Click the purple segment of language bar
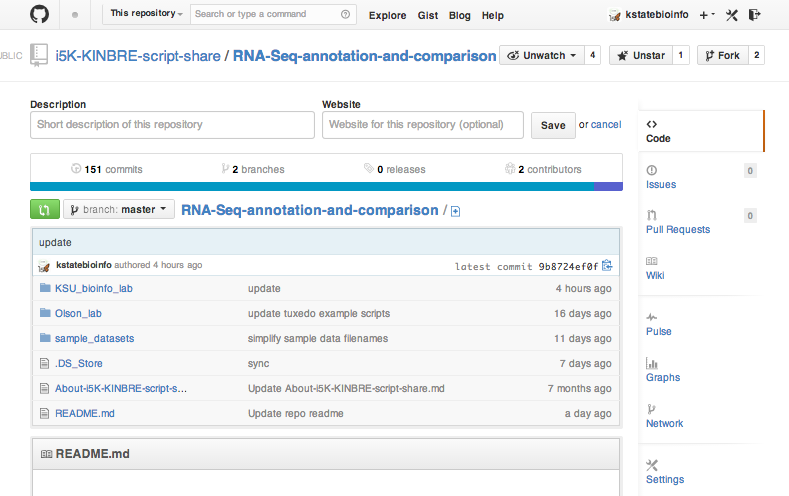Image resolution: width=789 pixels, height=496 pixels. tap(608, 187)
